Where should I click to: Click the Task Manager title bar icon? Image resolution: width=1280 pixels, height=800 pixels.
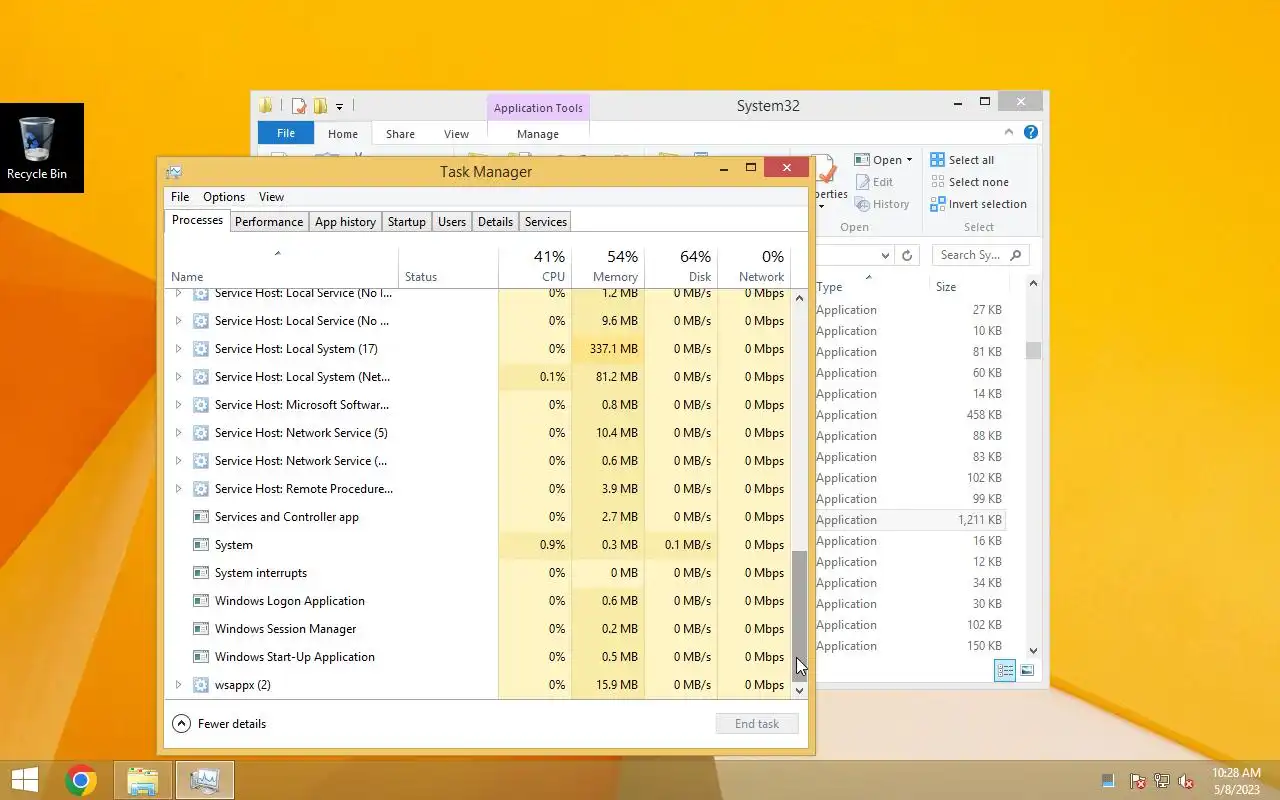(x=174, y=172)
